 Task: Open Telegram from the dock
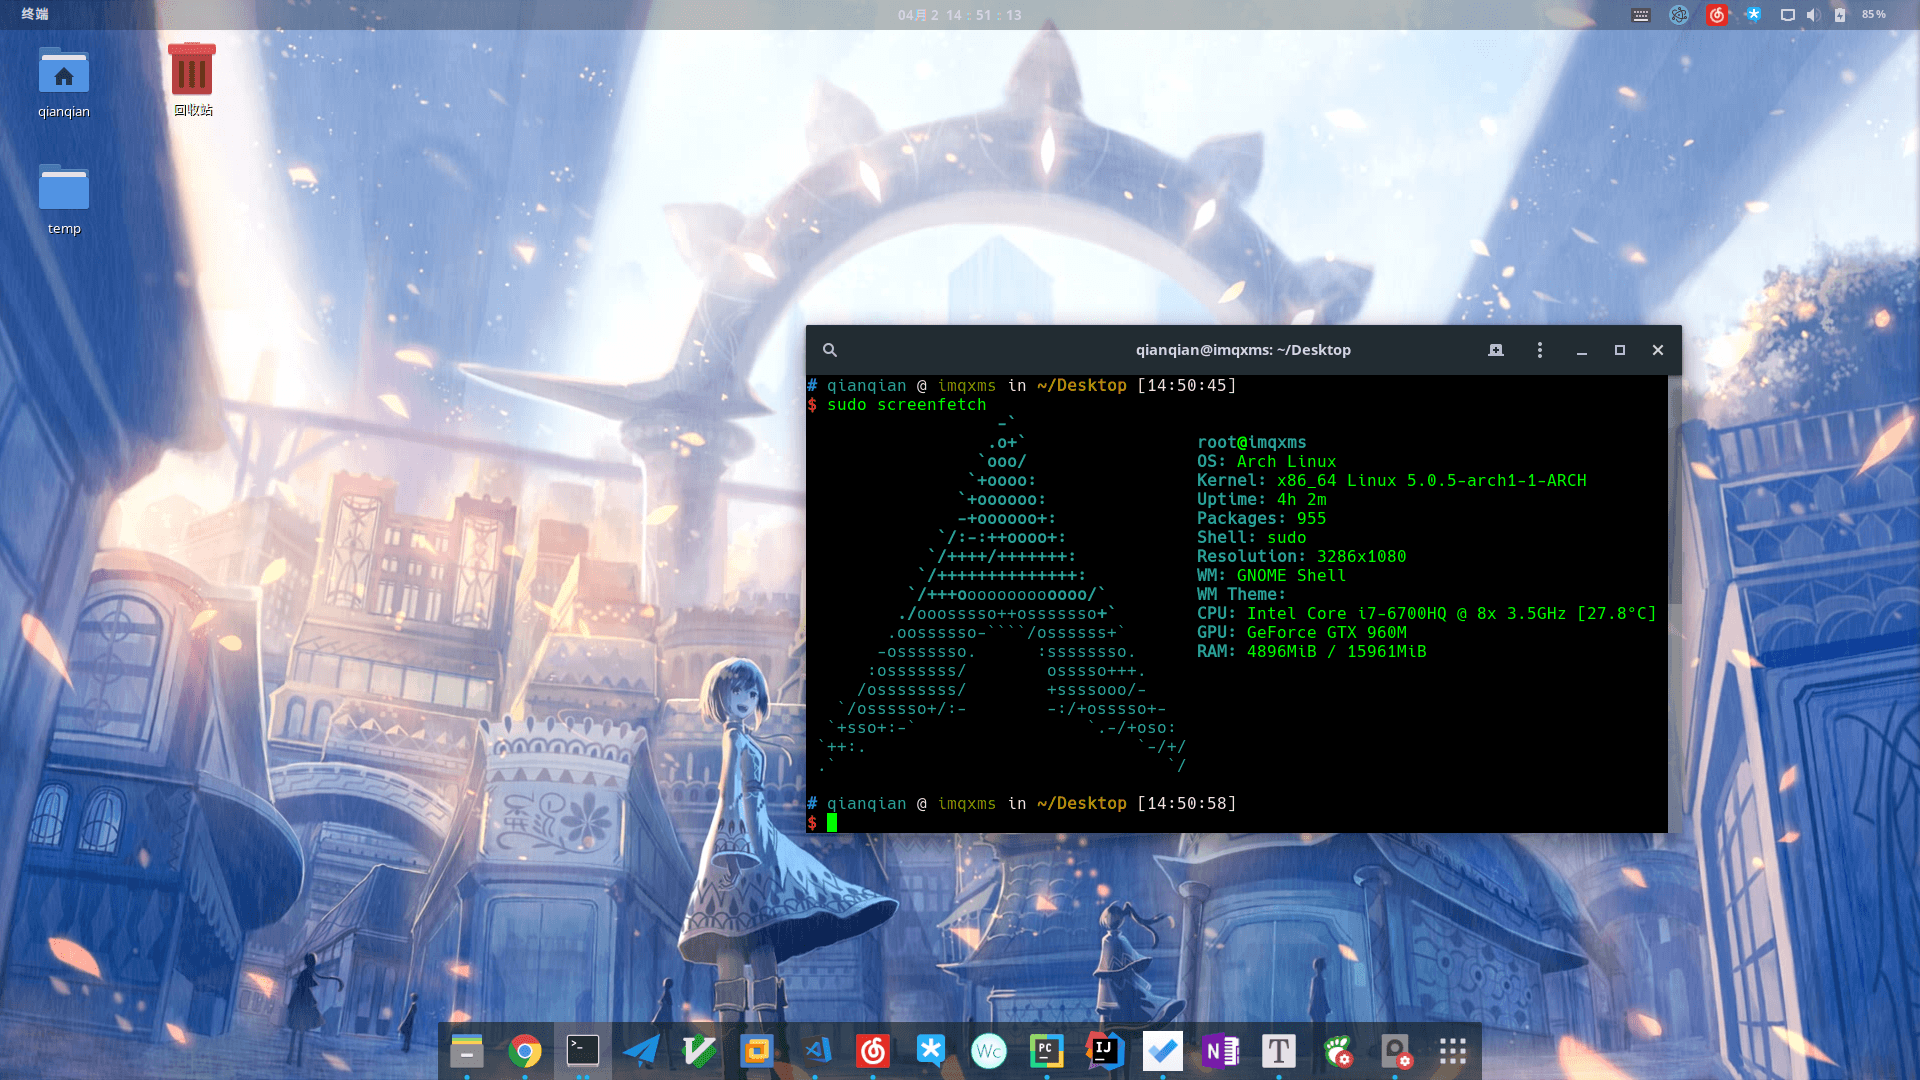pyautogui.click(x=641, y=1051)
